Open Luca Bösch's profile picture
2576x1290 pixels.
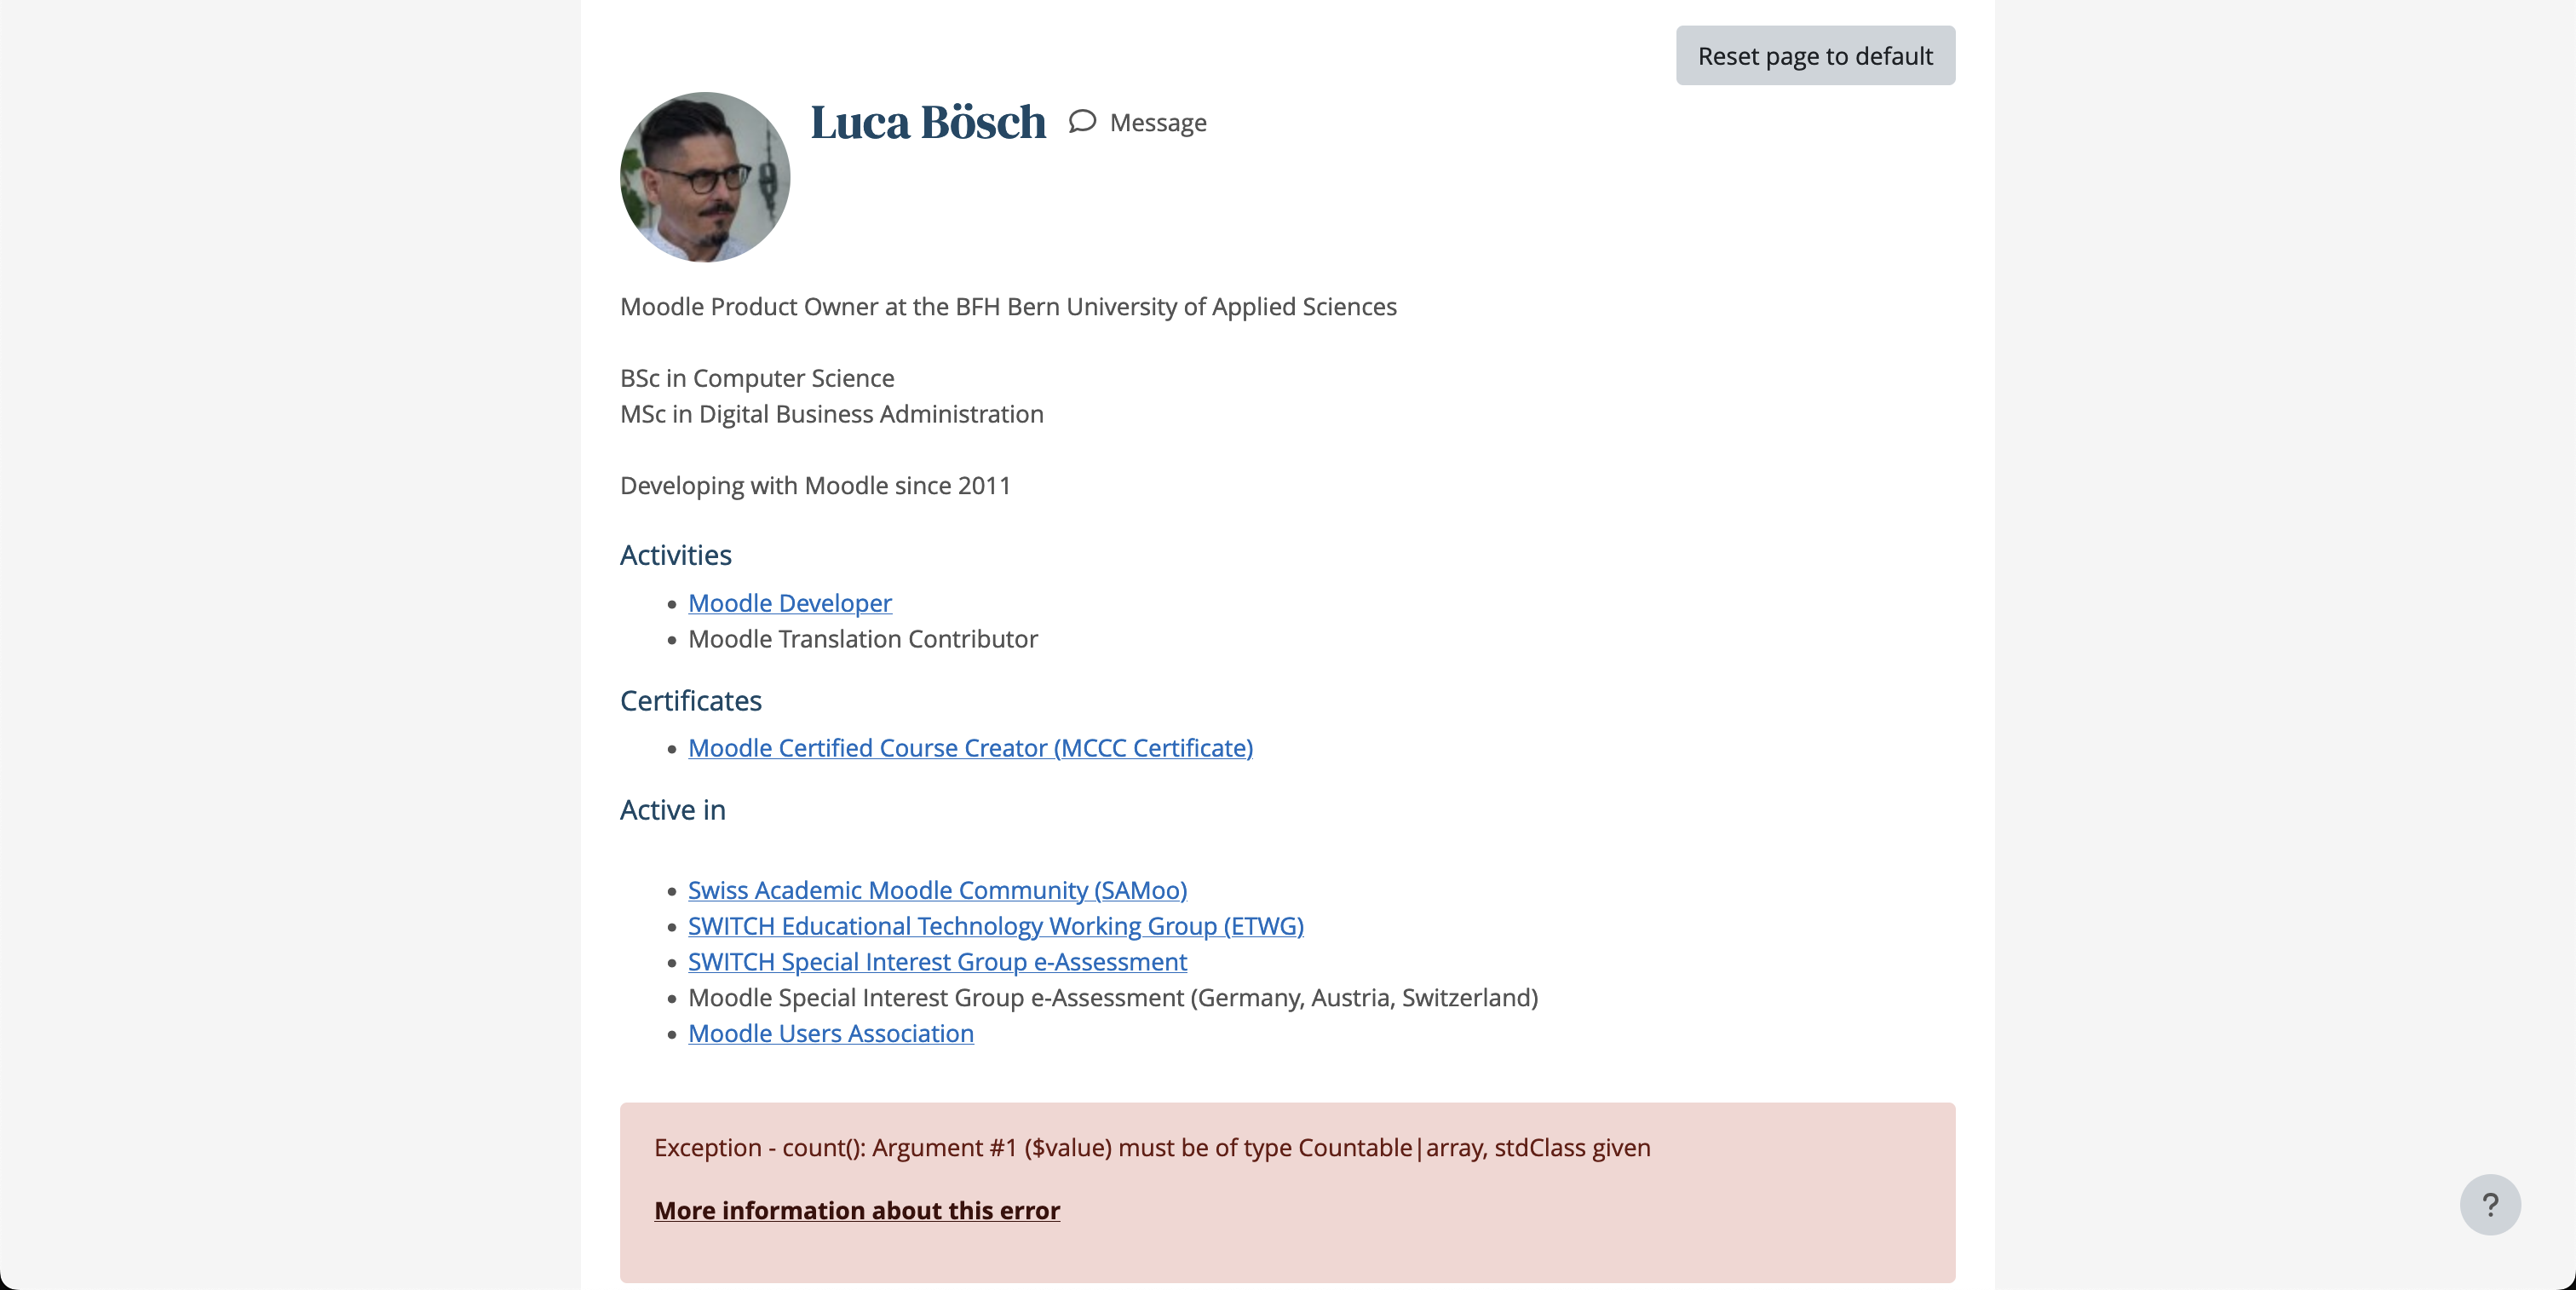click(705, 177)
